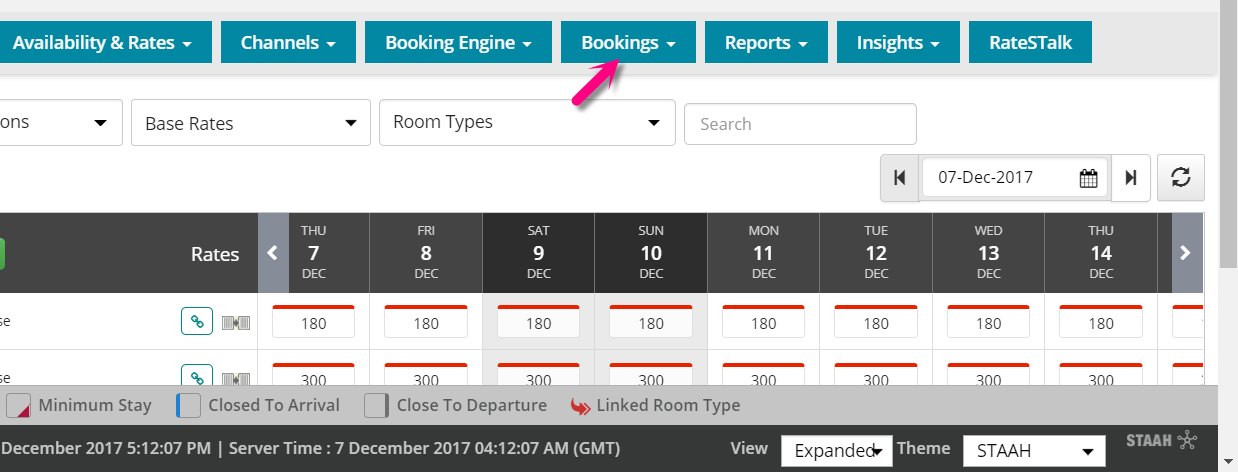Open the Channels menu
This screenshot has width=1238, height=472.
pos(288,43)
